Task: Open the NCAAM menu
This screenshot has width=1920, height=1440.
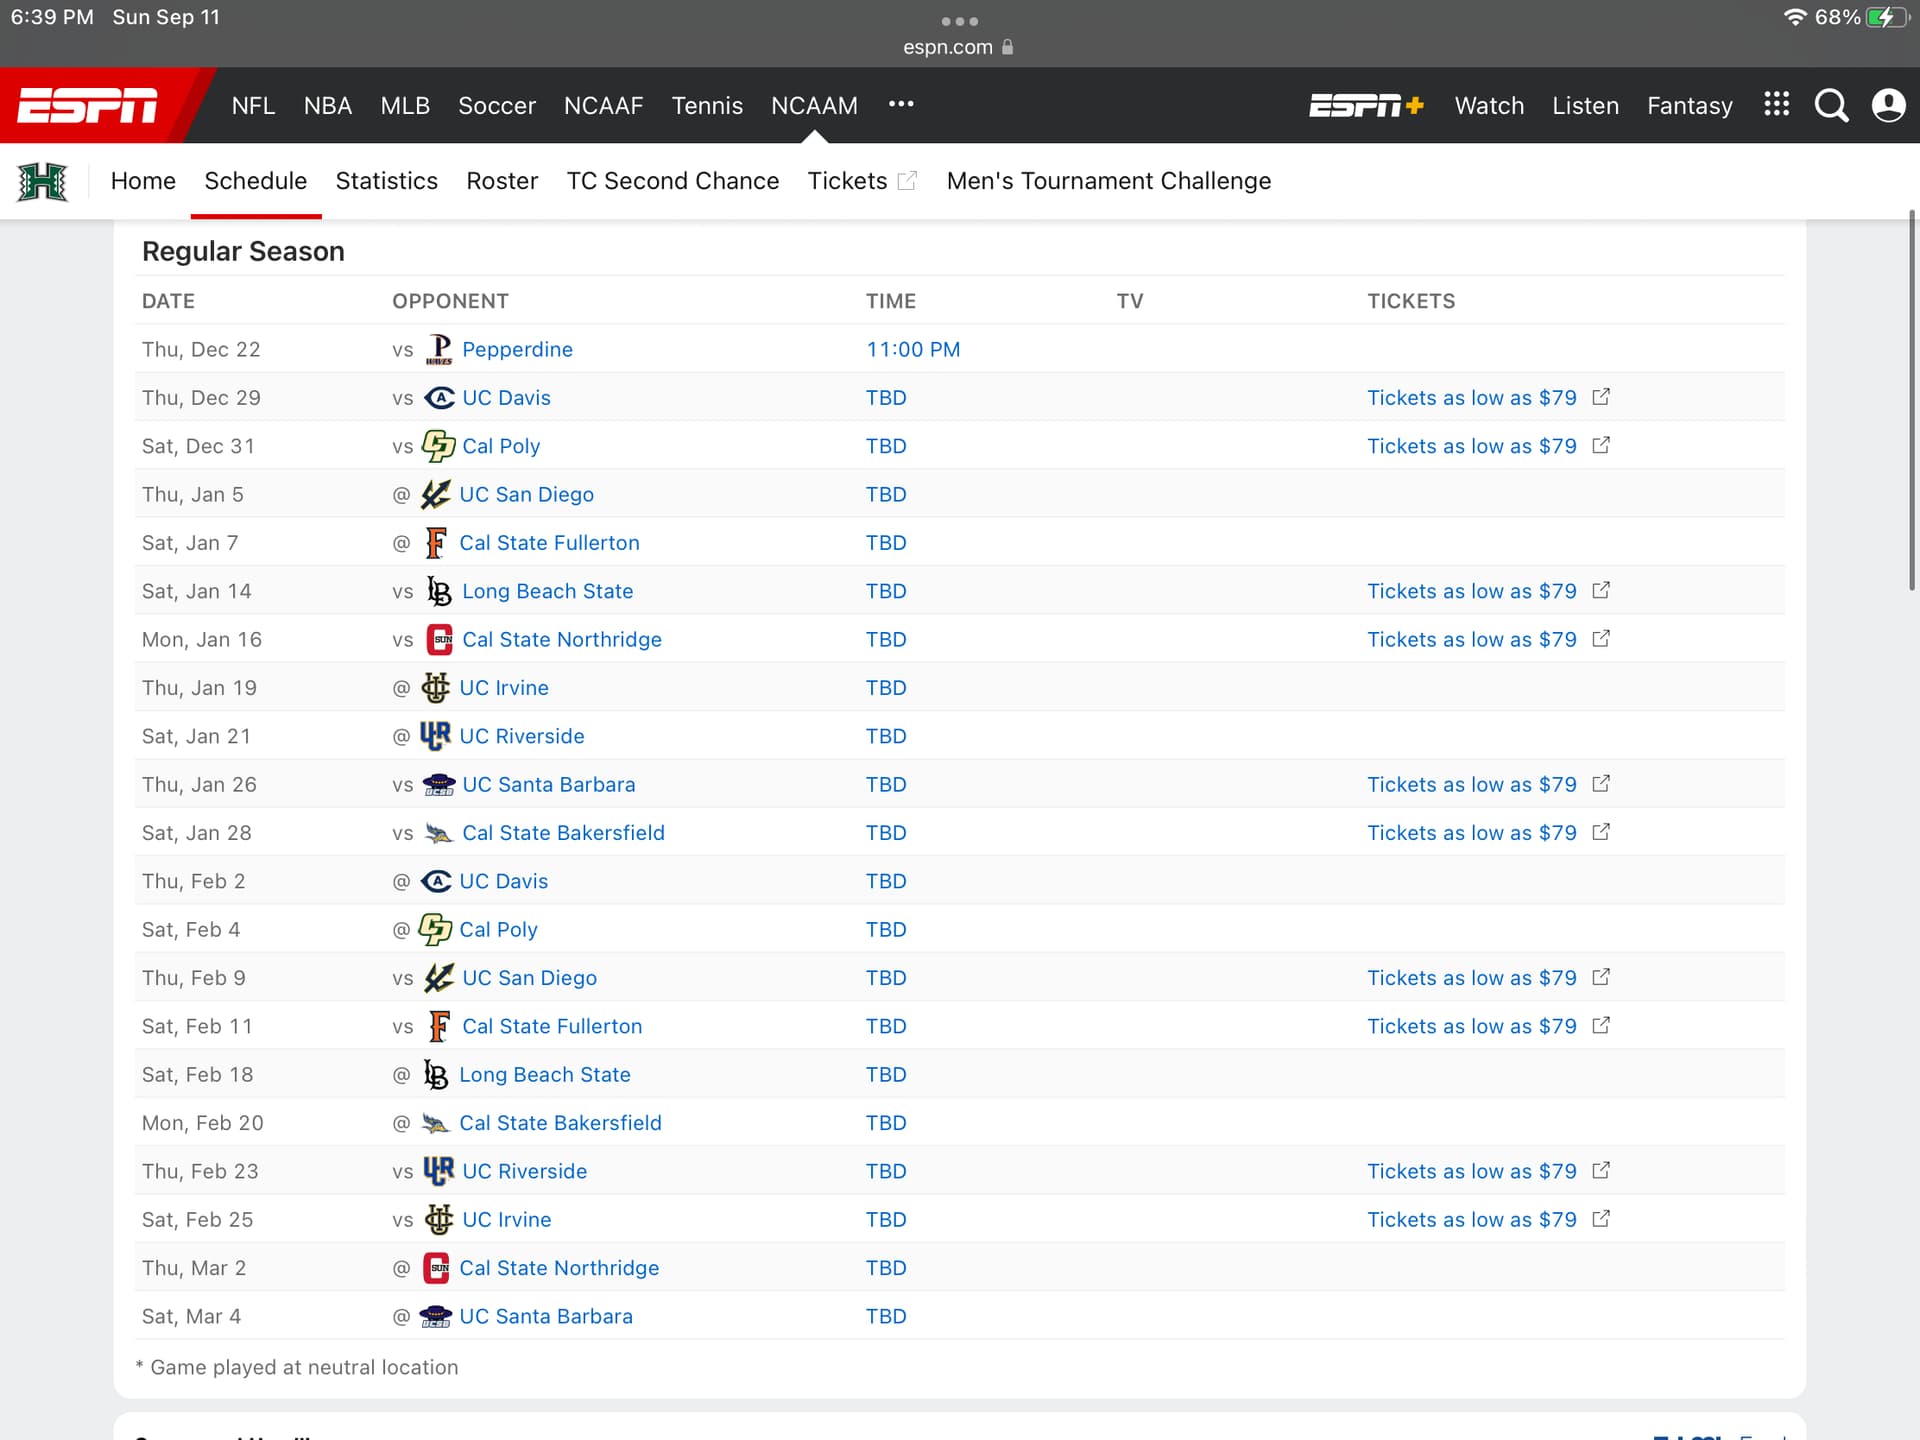Action: (x=814, y=105)
